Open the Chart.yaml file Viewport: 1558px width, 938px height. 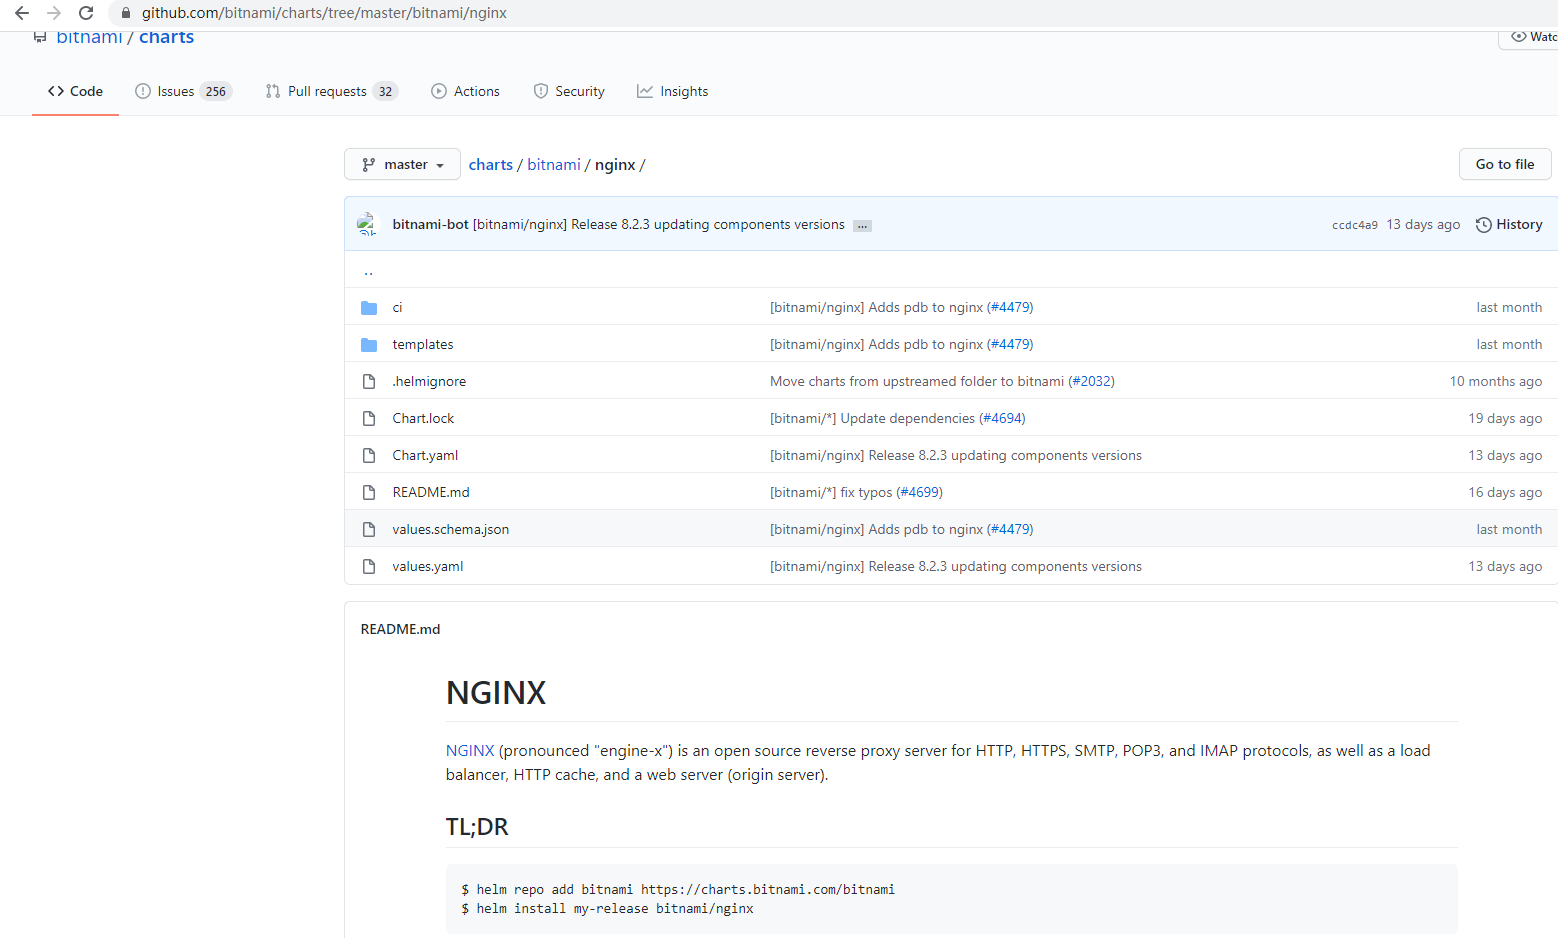(x=425, y=455)
